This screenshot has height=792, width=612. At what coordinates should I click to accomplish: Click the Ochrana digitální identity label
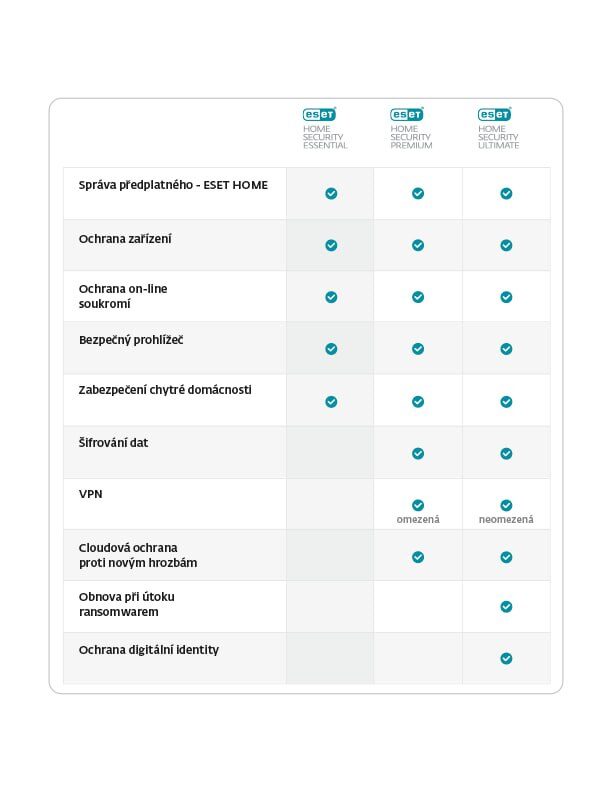point(149,650)
